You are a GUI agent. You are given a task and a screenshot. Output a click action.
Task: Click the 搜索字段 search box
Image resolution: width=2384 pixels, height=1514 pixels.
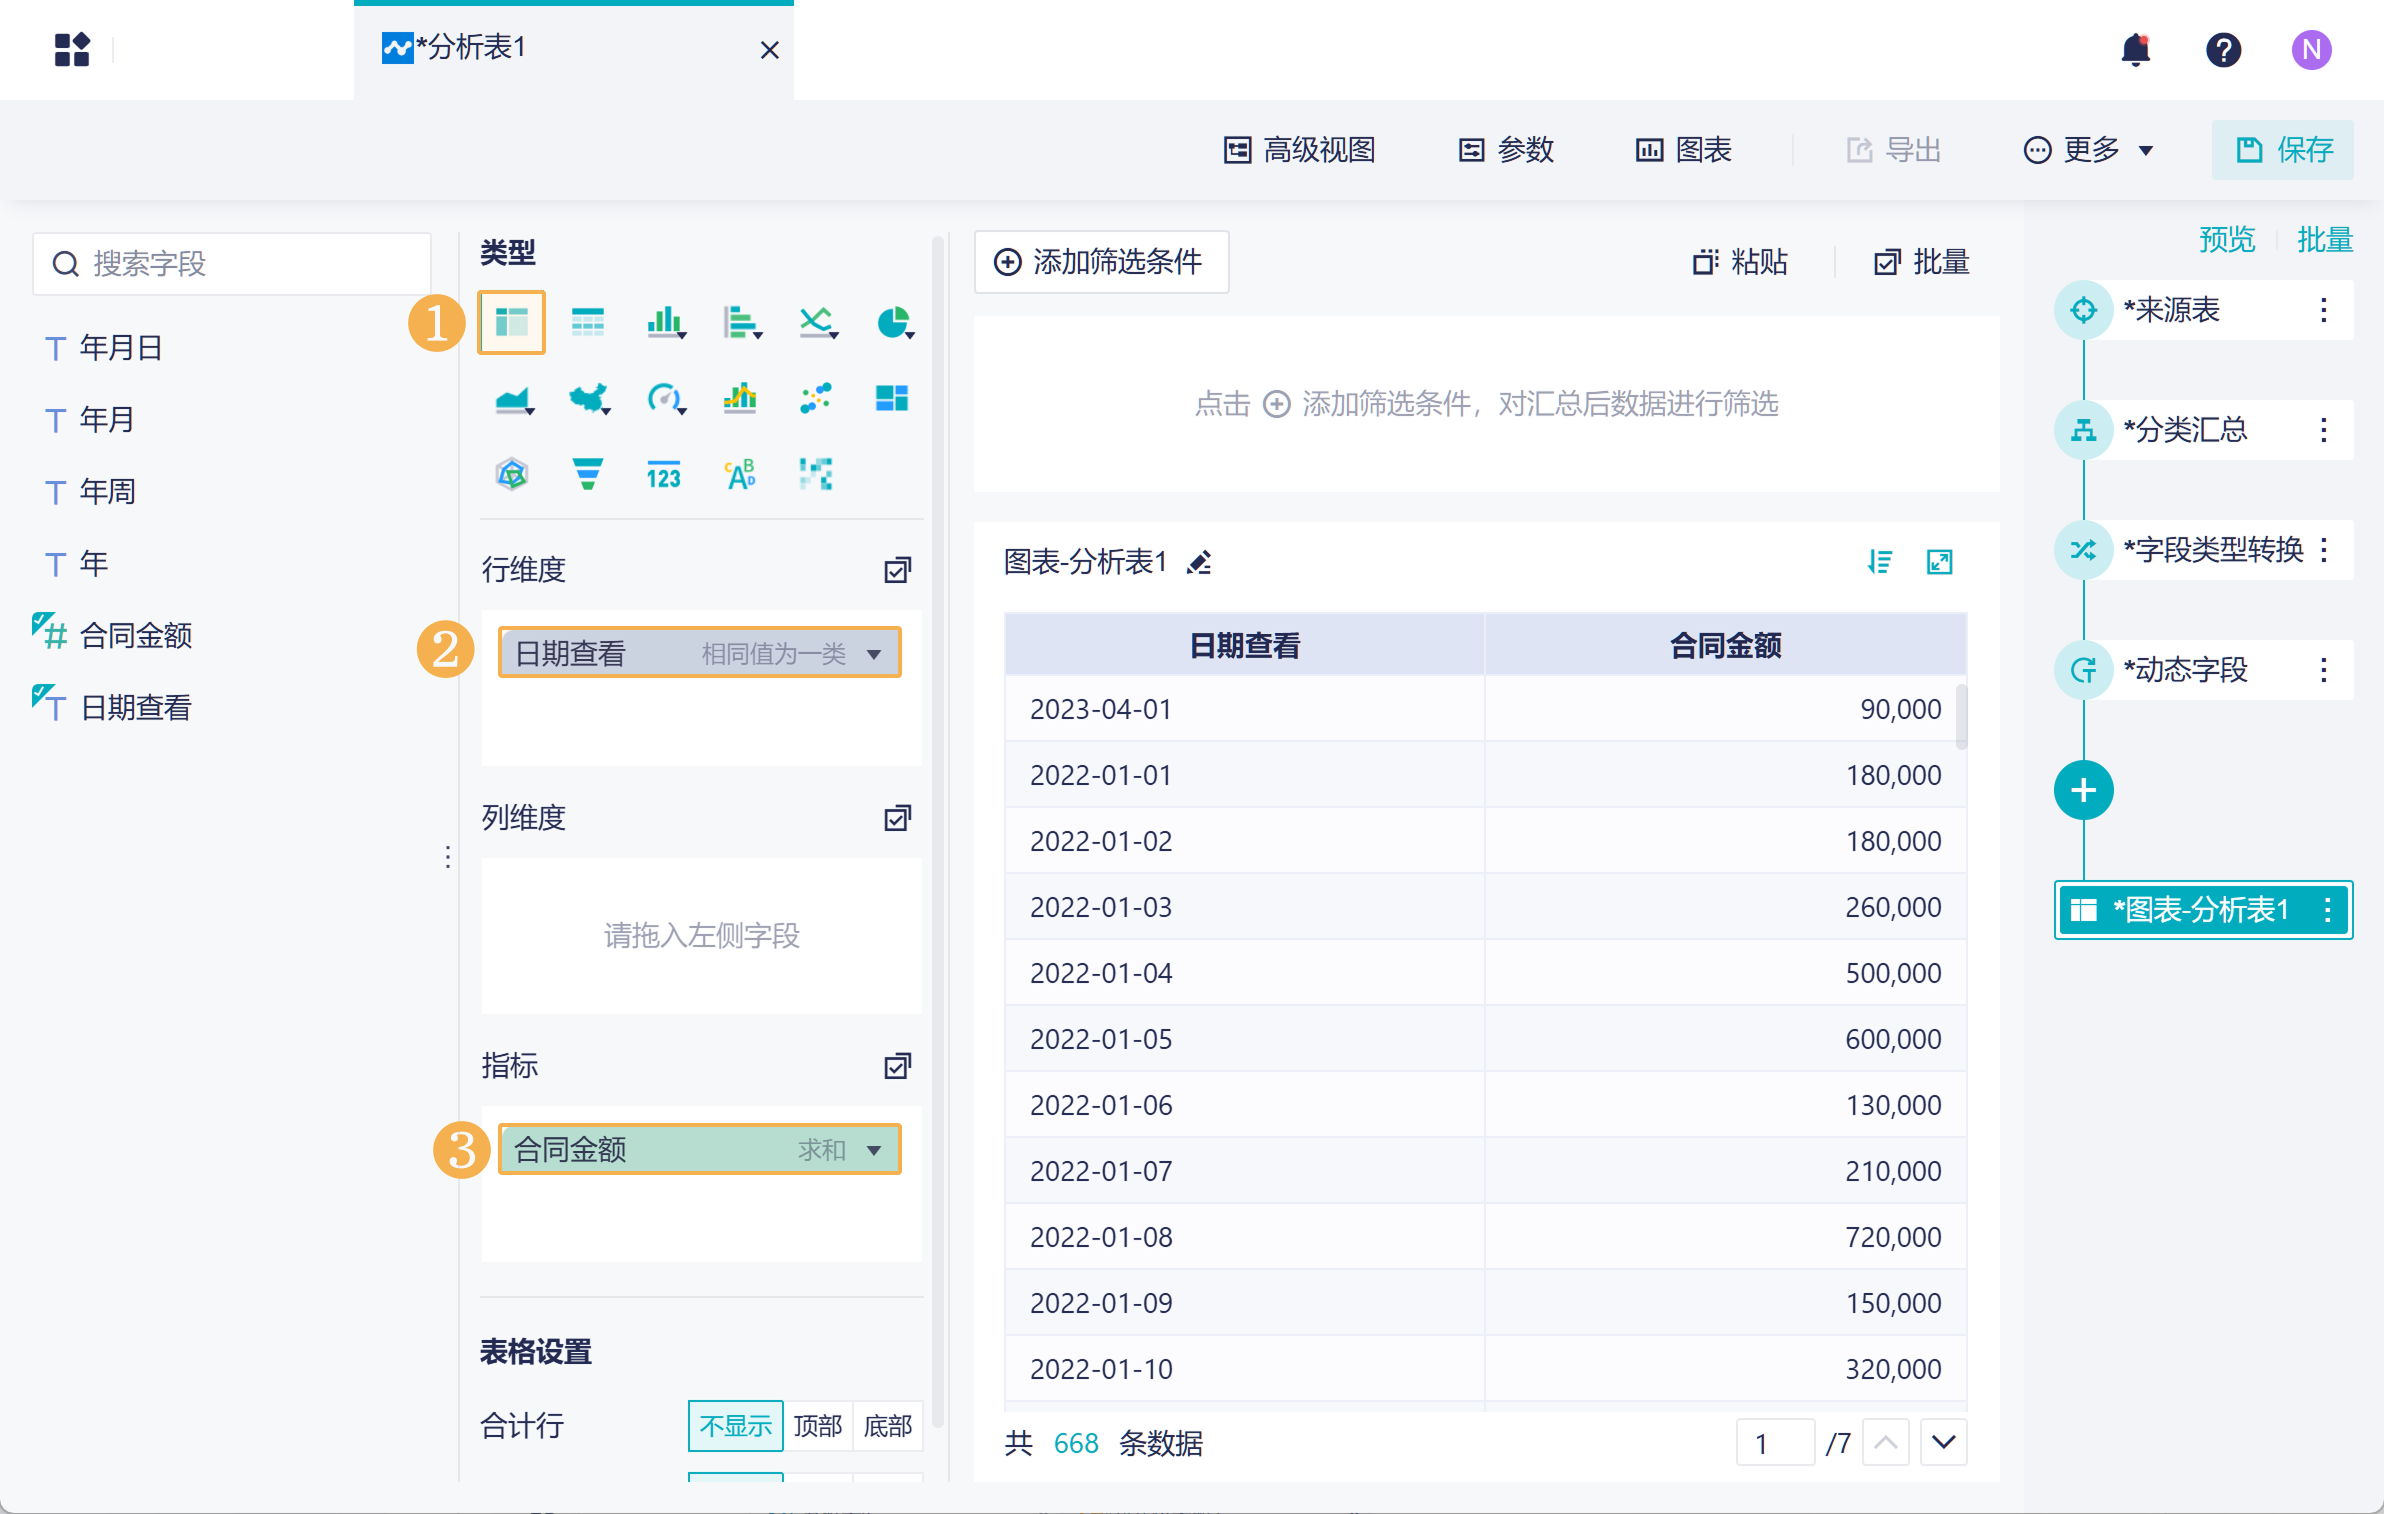pyautogui.click(x=232, y=264)
